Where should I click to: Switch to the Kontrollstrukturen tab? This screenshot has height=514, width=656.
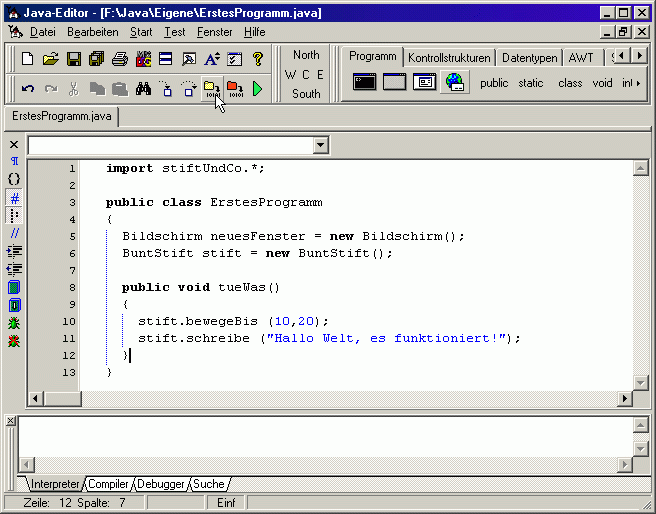(x=449, y=58)
